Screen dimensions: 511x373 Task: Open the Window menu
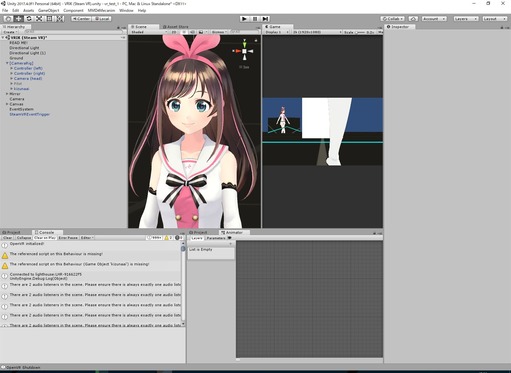click(126, 10)
